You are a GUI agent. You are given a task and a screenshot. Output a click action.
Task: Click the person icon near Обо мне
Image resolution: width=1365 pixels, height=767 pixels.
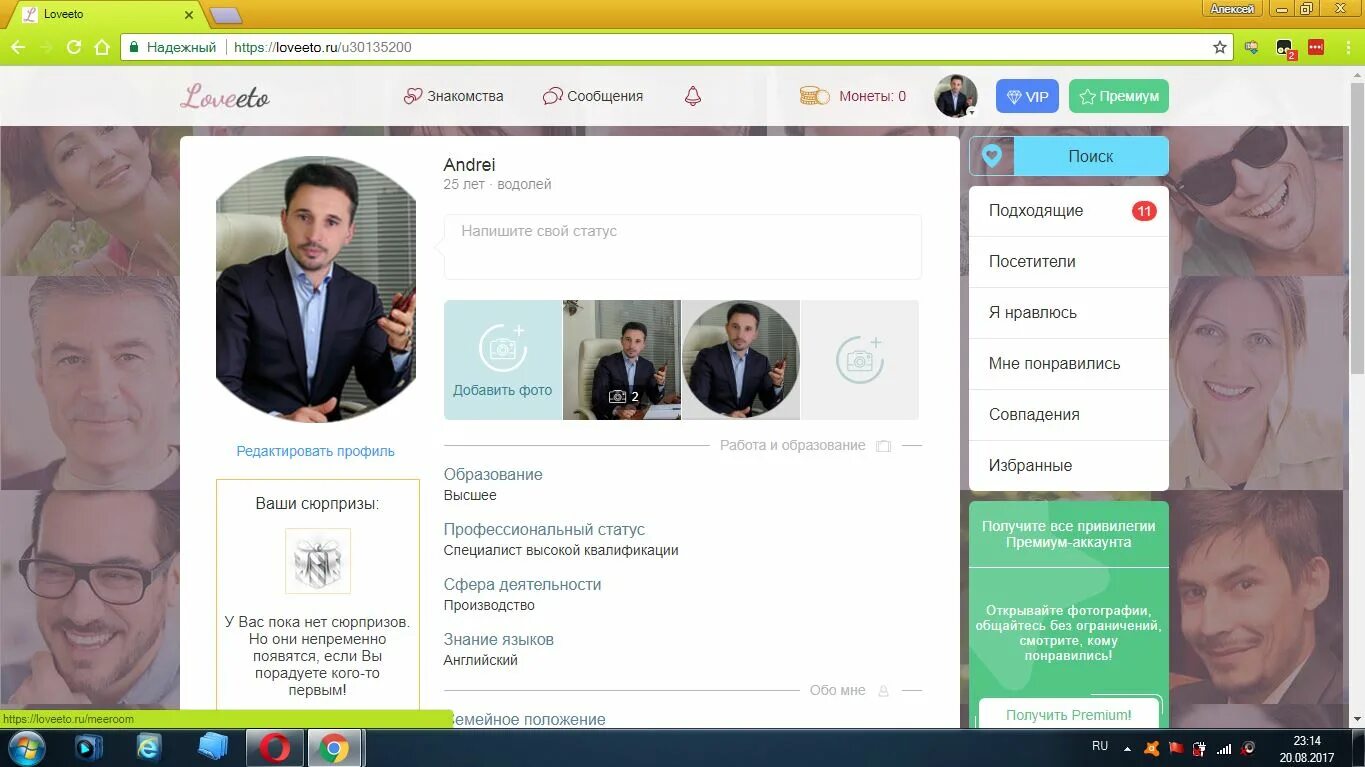882,690
